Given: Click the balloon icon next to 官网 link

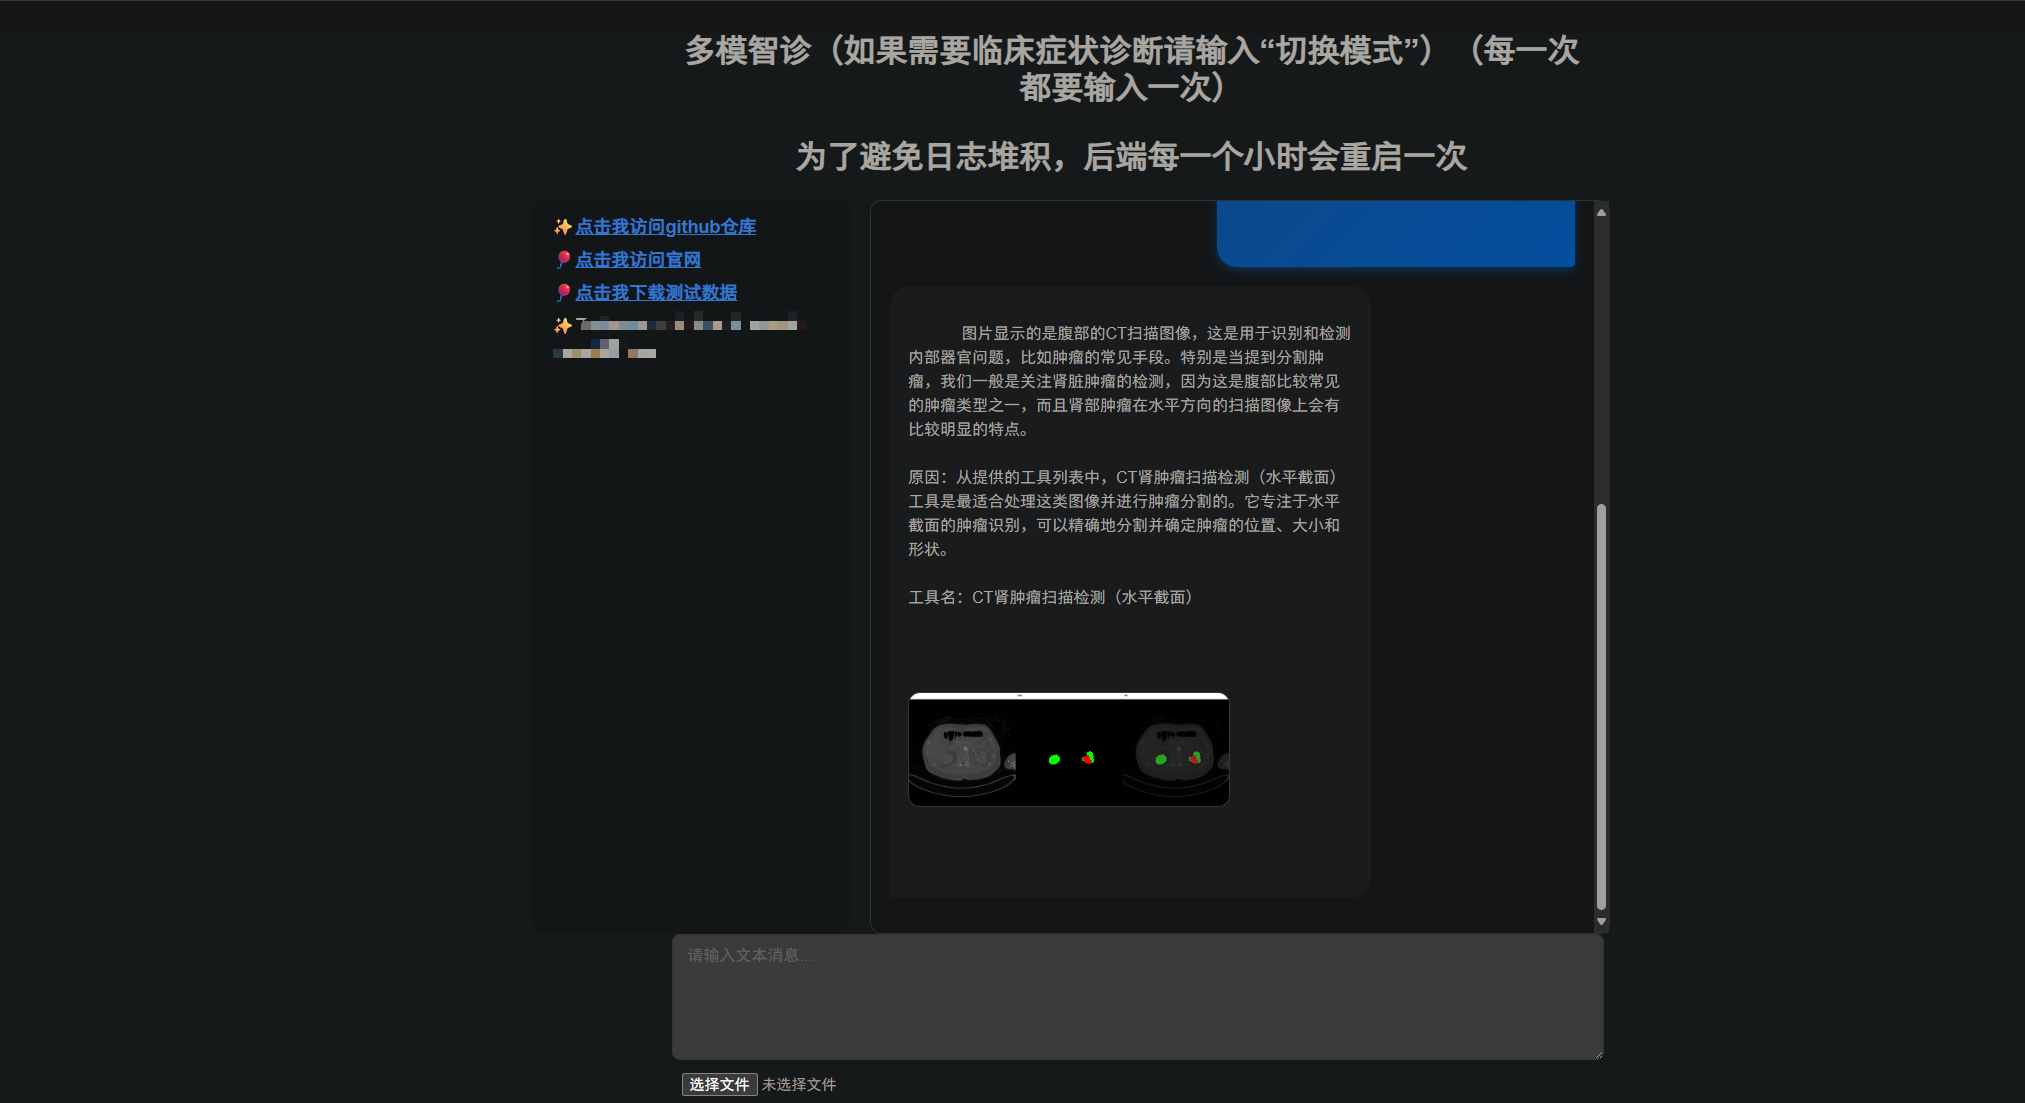Looking at the screenshot, I should [562, 259].
